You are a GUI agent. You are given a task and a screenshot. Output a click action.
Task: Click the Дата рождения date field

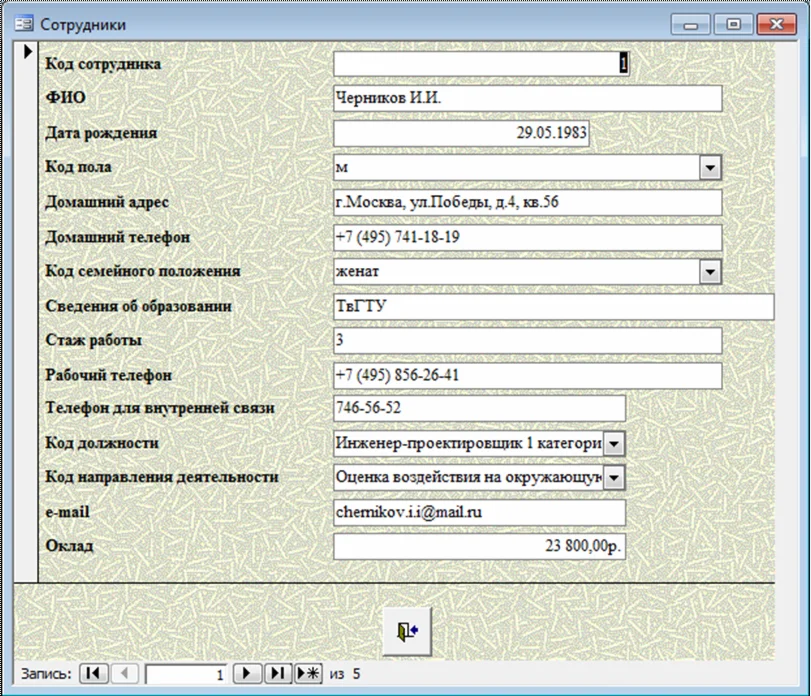[460, 132]
